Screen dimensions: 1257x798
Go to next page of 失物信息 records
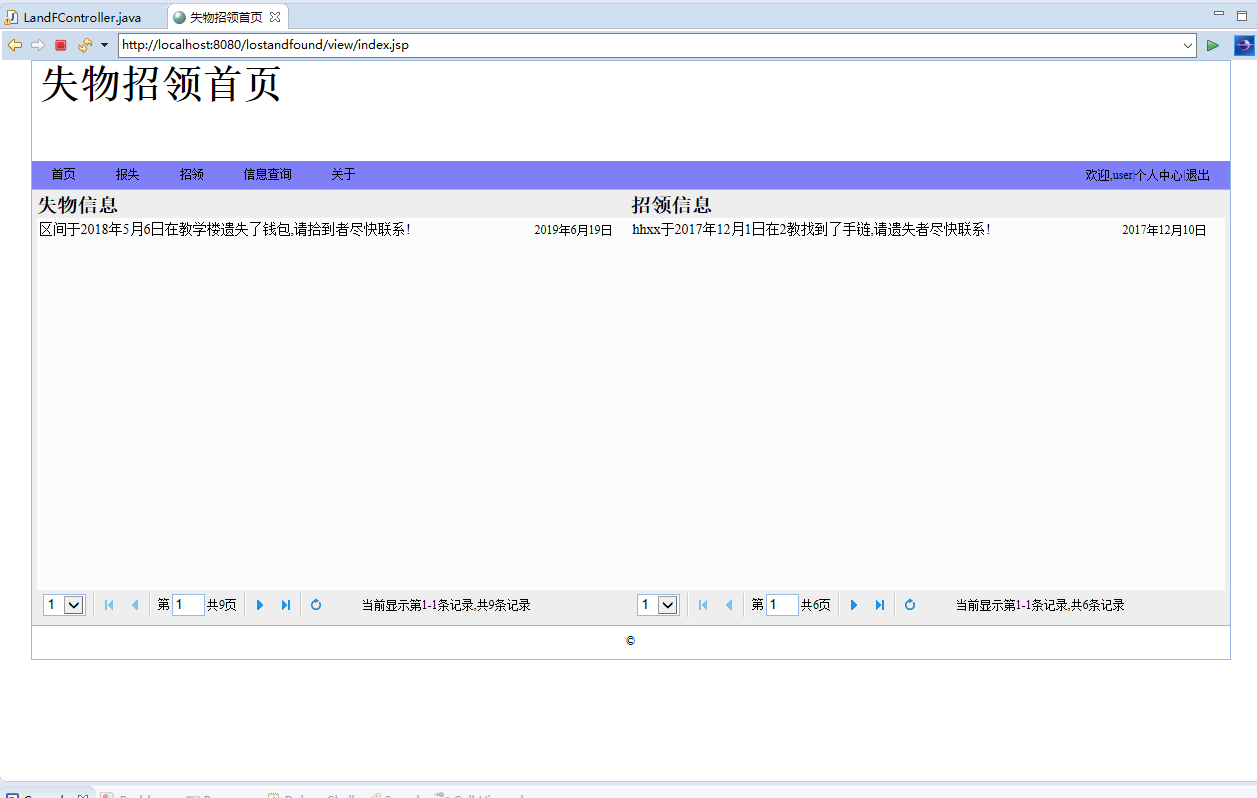point(259,604)
